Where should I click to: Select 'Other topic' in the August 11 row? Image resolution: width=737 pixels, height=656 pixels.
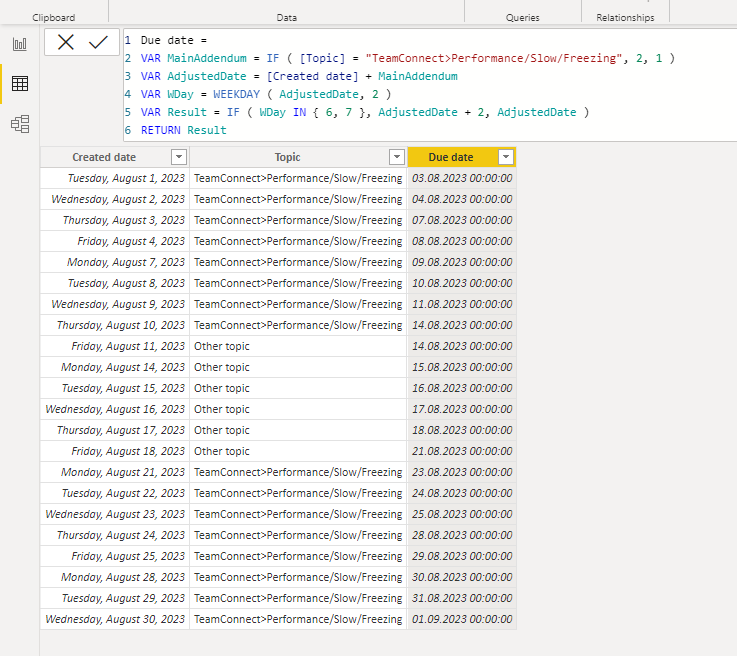[x=298, y=346]
